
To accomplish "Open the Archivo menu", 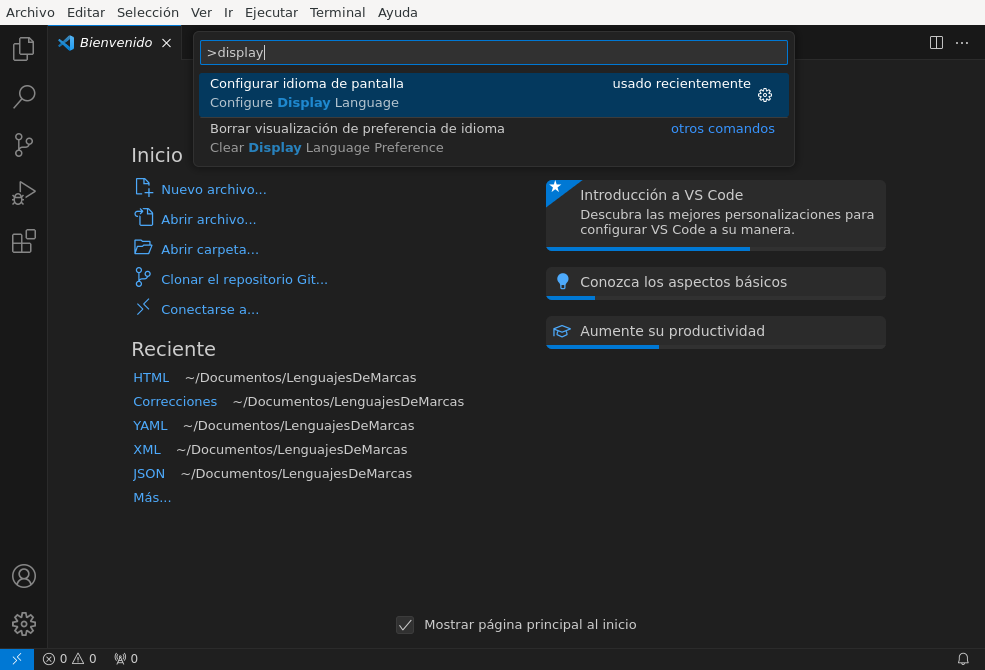I will pyautogui.click(x=30, y=13).
